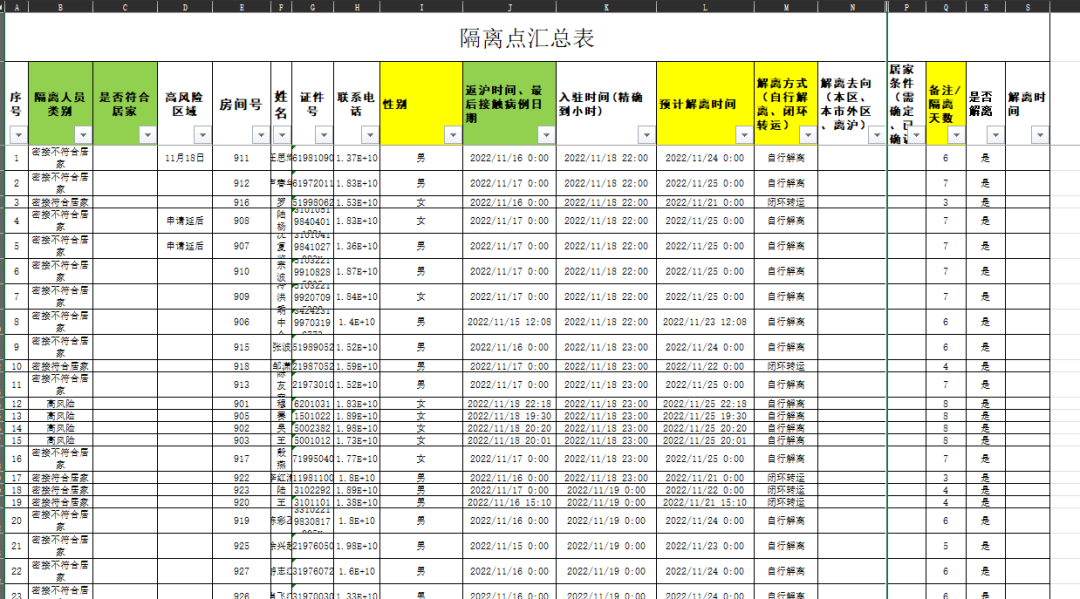Click the first 闭环转运 cell
Screen dimensions: 1080x599
point(786,202)
